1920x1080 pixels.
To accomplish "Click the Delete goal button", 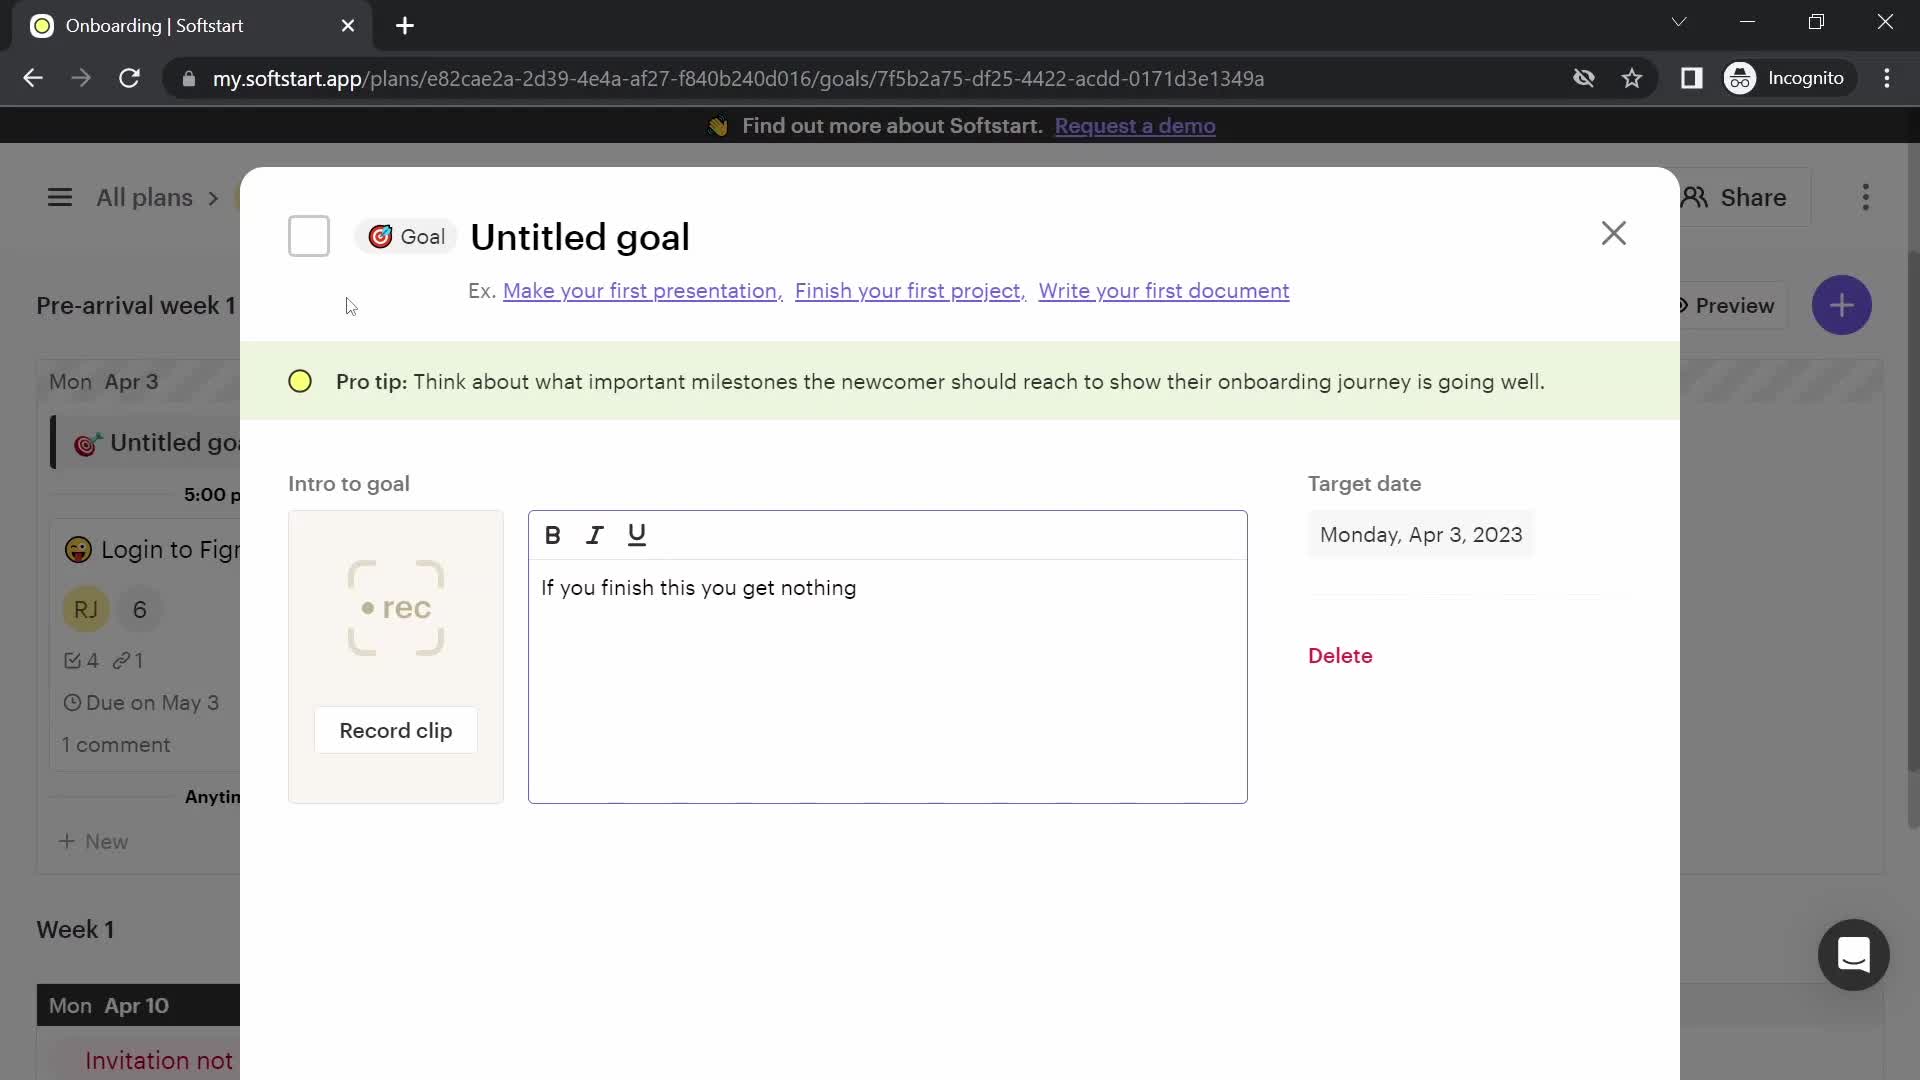I will 1340,655.
